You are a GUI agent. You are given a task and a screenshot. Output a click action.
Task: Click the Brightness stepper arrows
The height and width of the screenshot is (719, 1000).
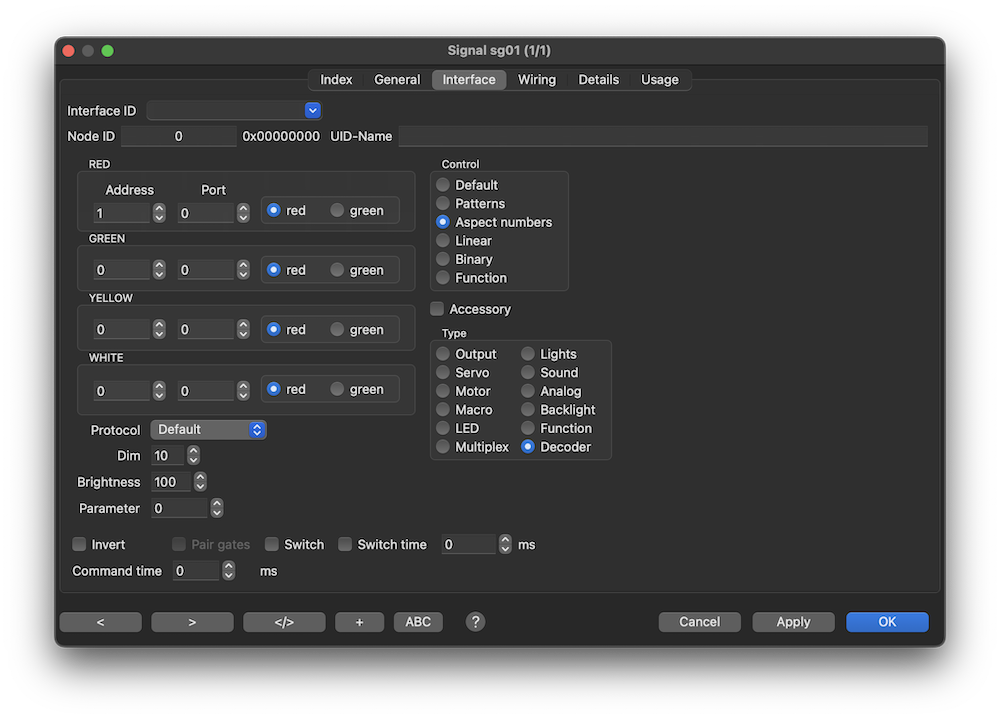pyautogui.click(x=200, y=482)
